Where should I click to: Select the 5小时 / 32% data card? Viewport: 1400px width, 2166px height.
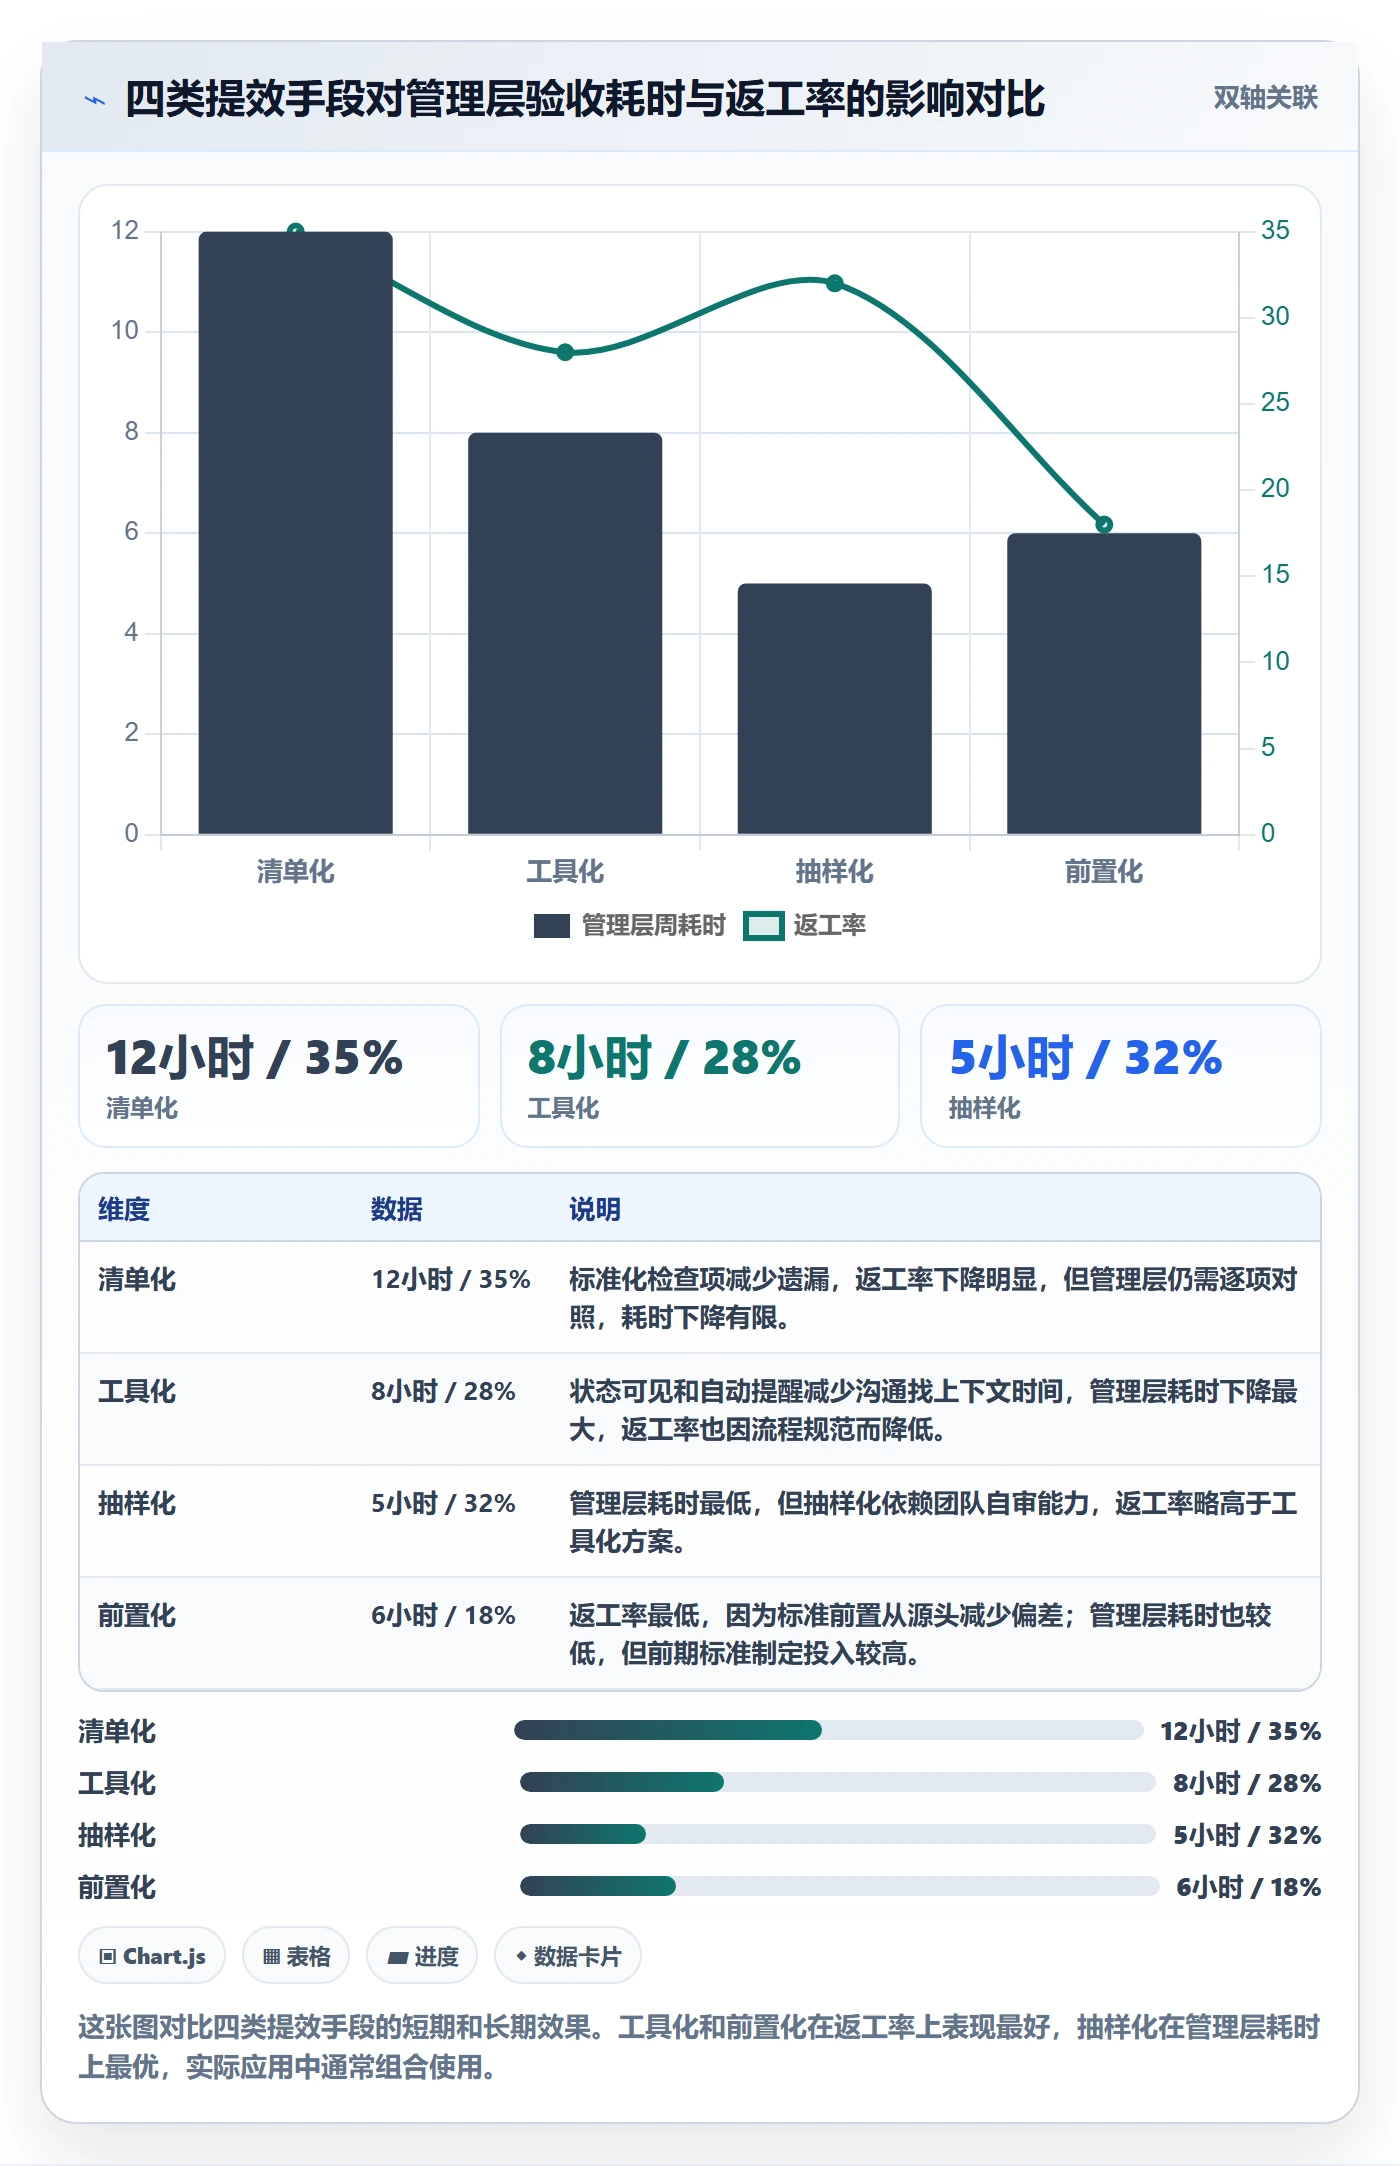(1121, 1076)
